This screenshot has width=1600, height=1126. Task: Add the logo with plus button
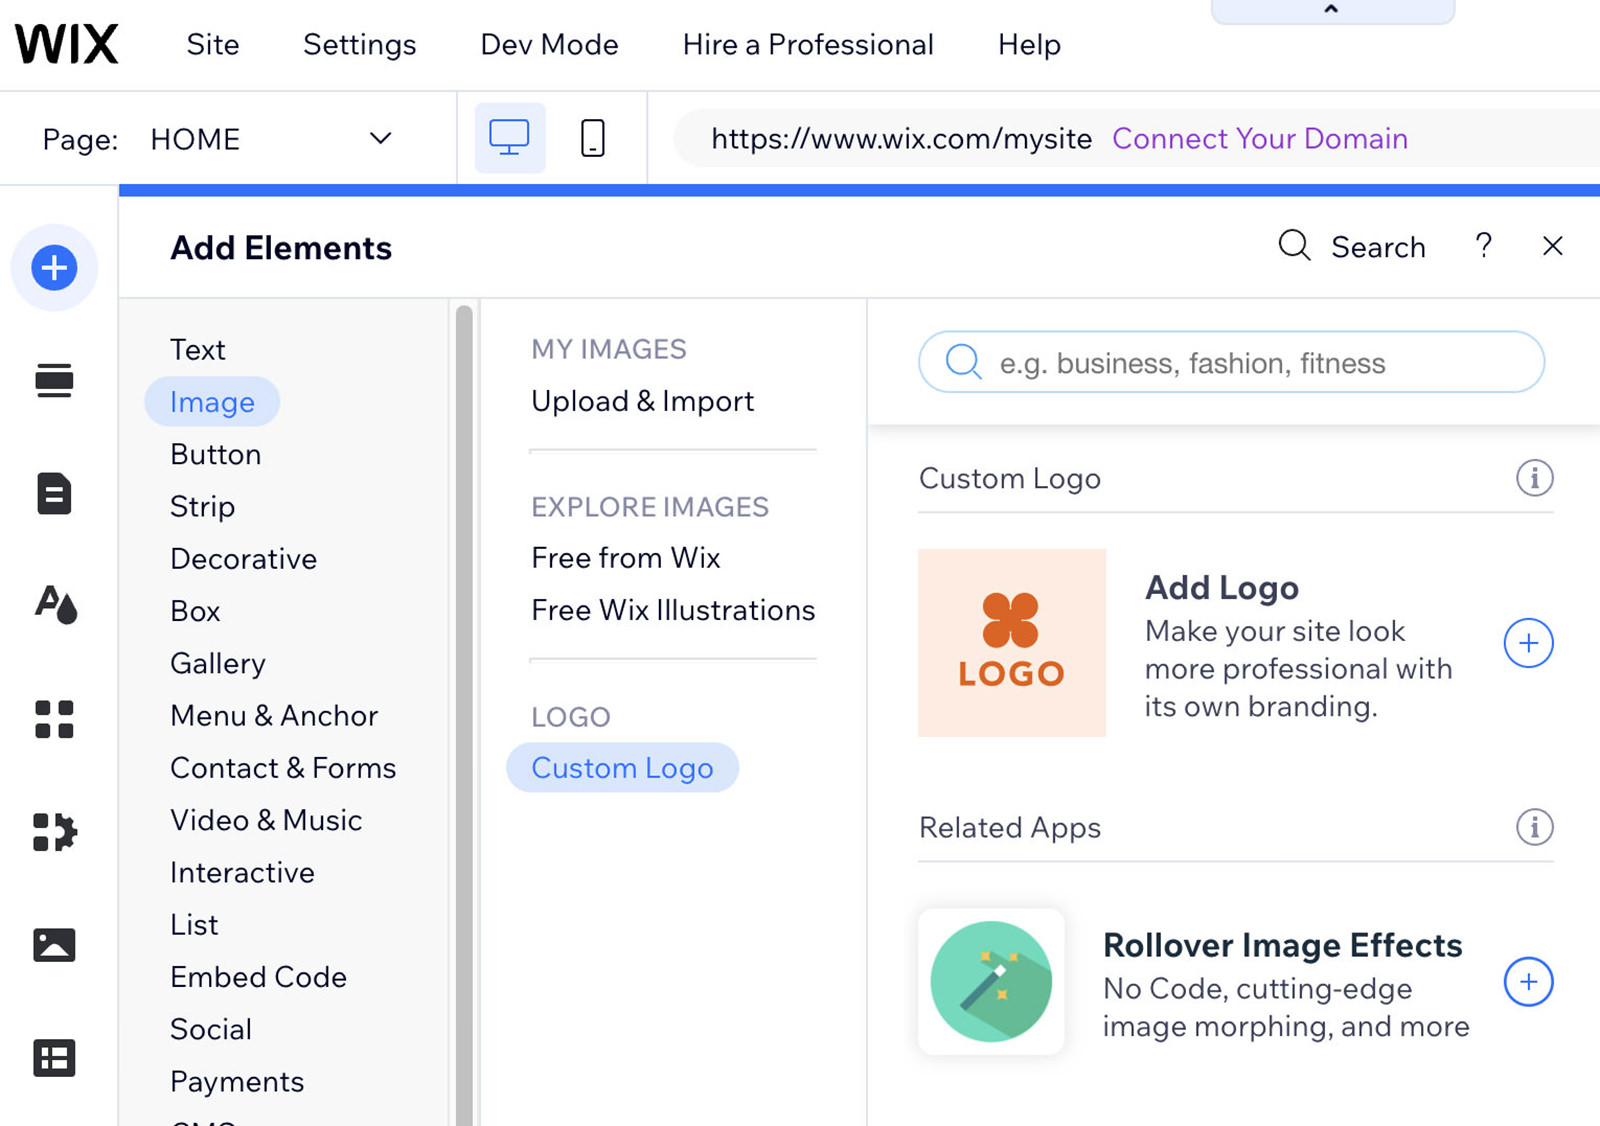[1528, 643]
